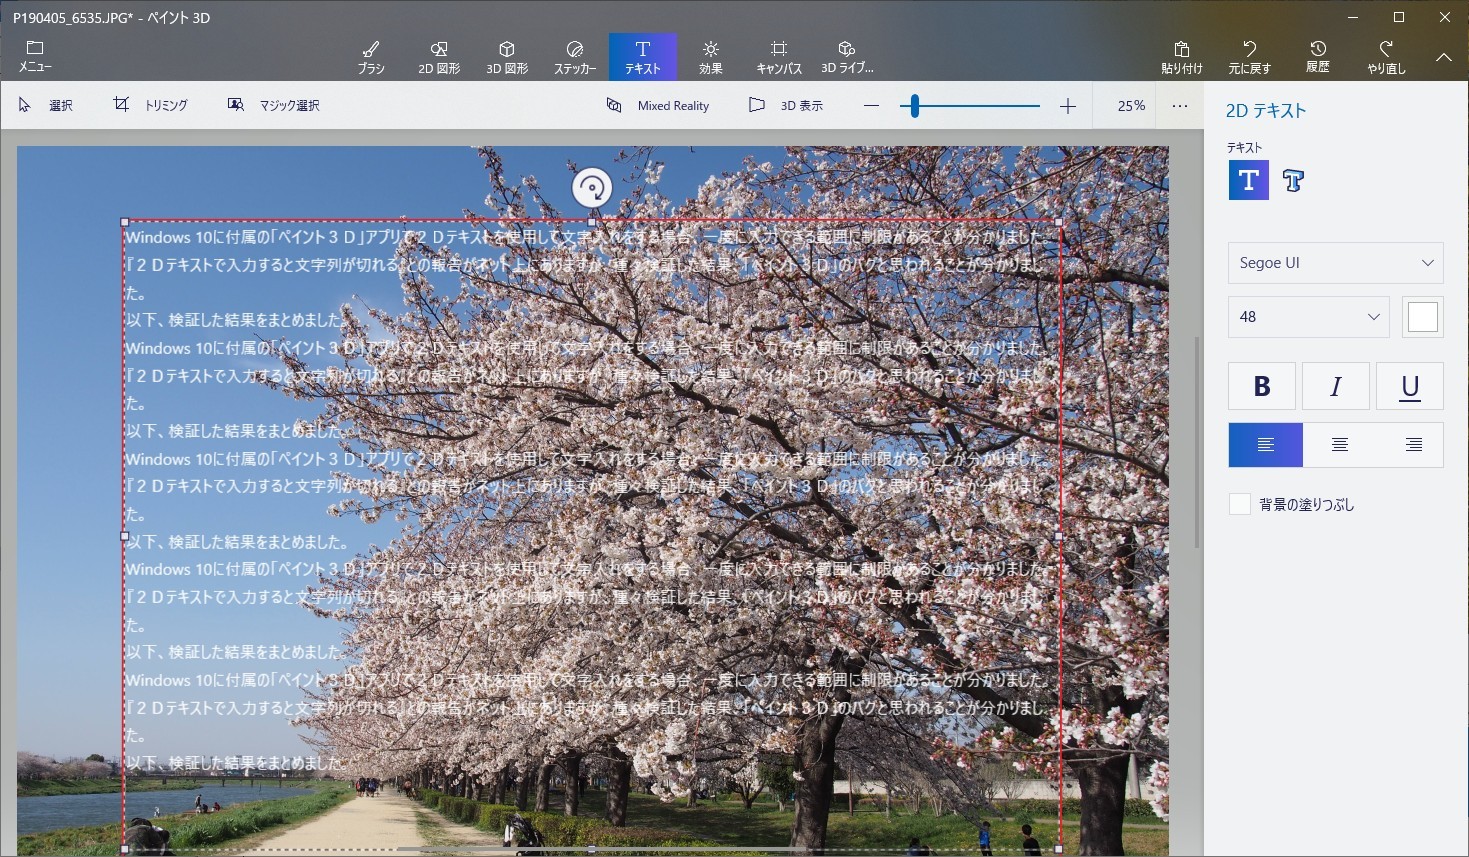Open the Segoe UI font dropdown
The width and height of the screenshot is (1469, 857).
[x=1335, y=263]
